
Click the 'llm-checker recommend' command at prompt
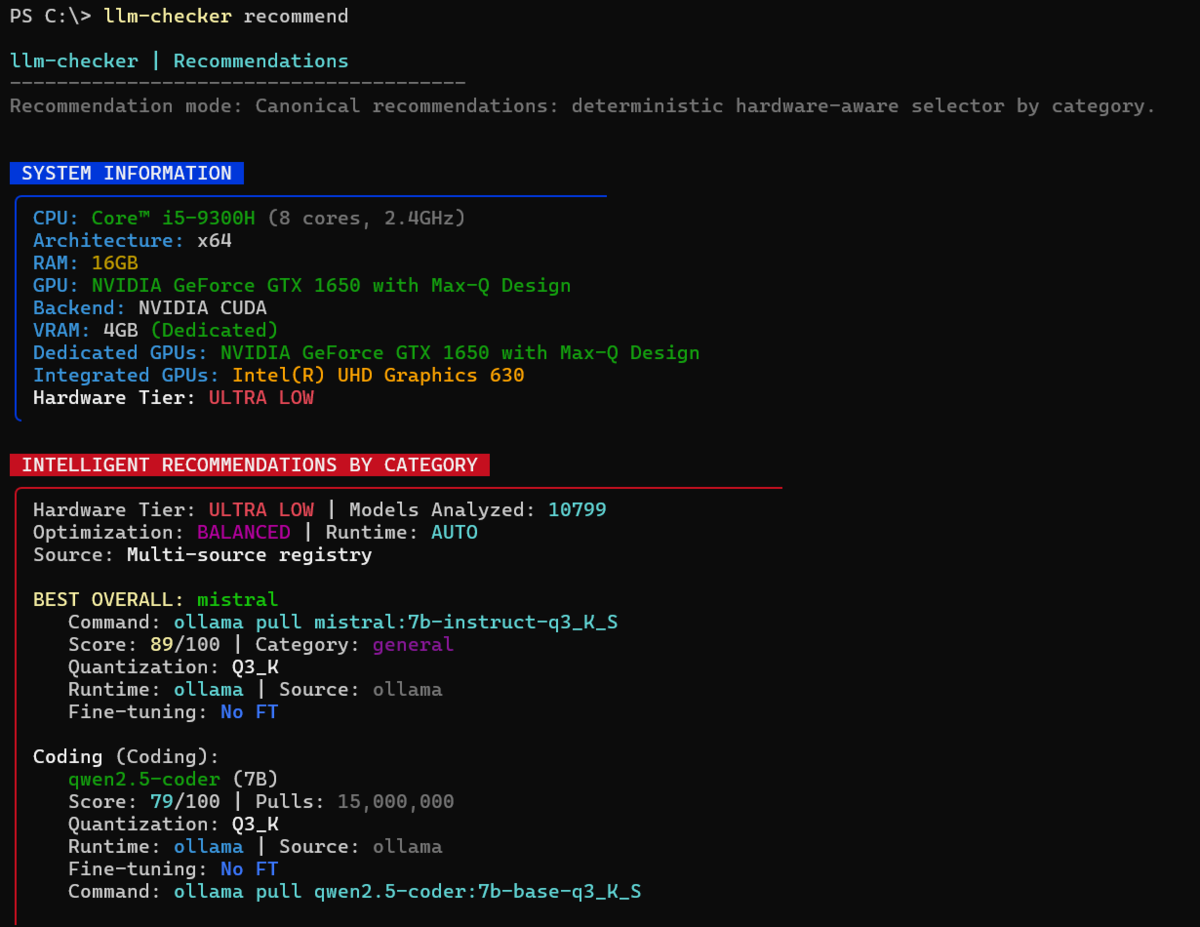click(226, 16)
